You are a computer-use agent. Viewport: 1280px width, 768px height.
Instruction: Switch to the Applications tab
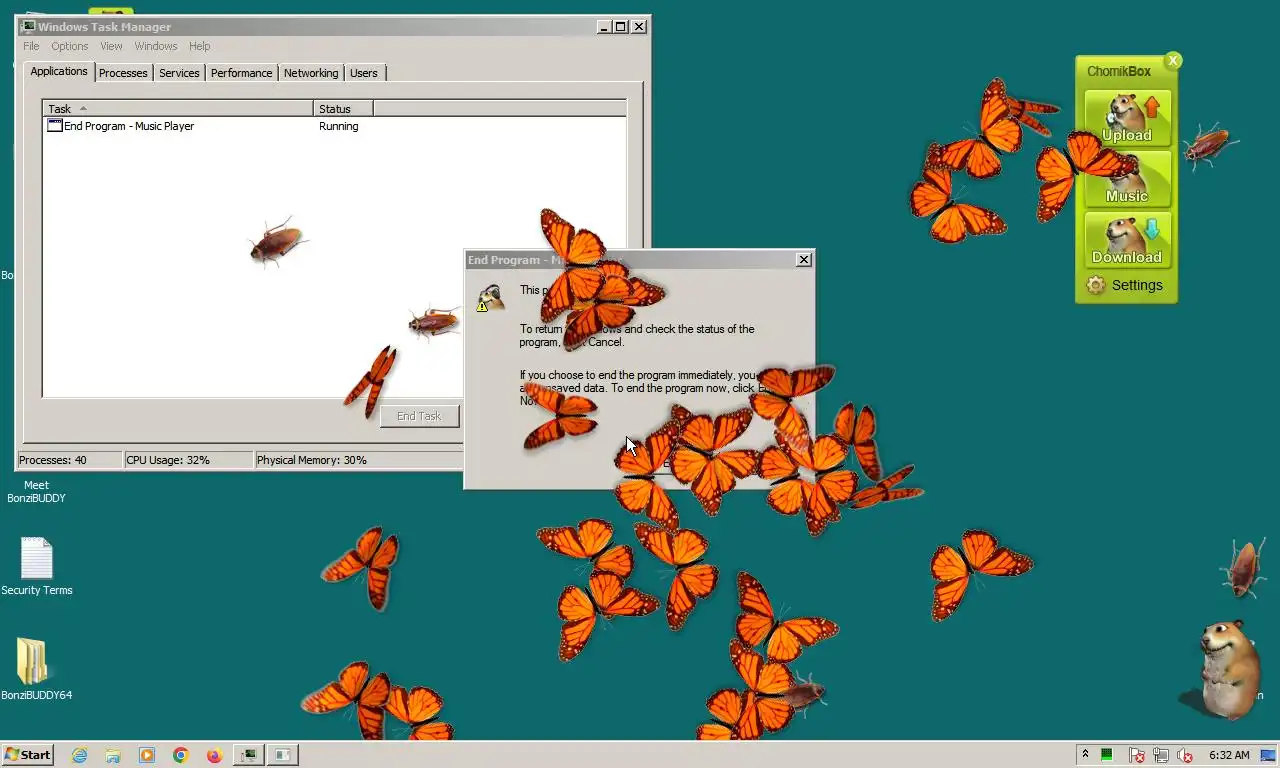point(59,71)
